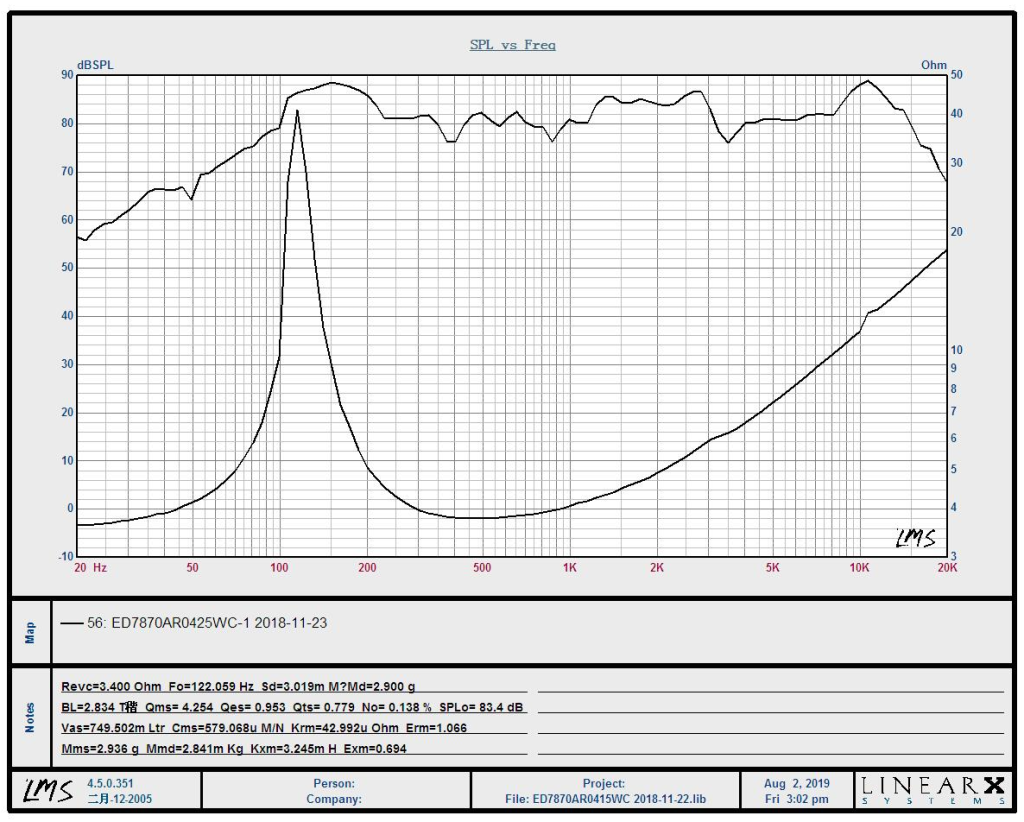Click the File name ED7870AR0415WC 2018-11-22.lib
This screenshot has width=1024, height=822.
point(604,799)
